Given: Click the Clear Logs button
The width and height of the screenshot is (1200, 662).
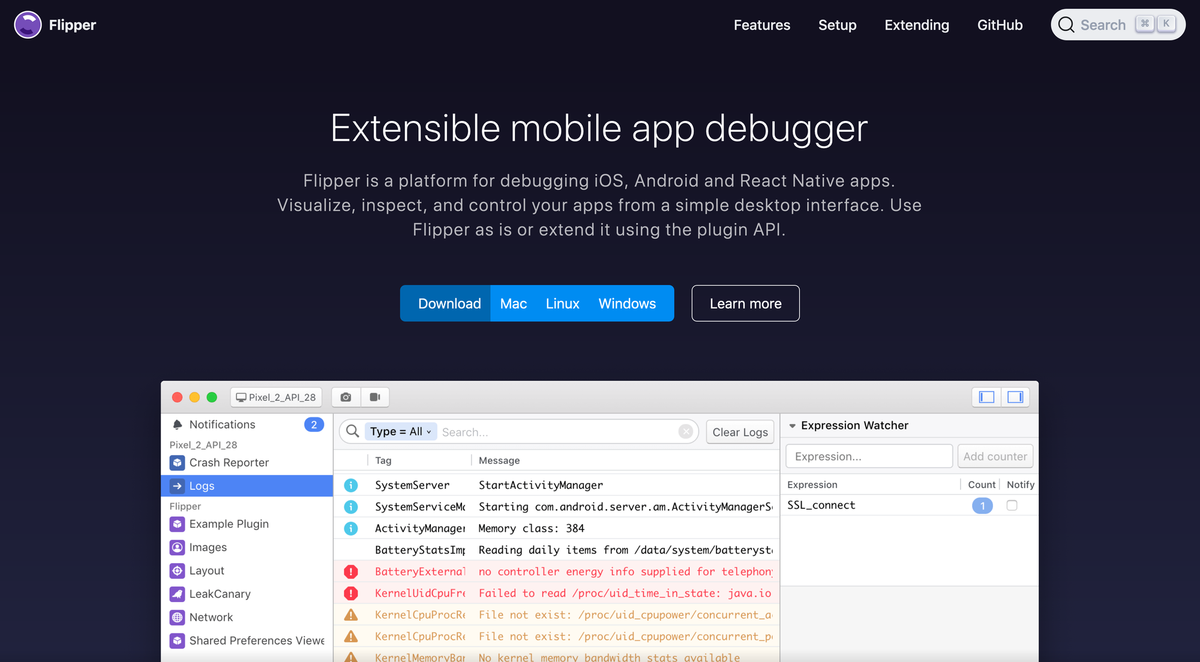Looking at the screenshot, I should tap(741, 432).
